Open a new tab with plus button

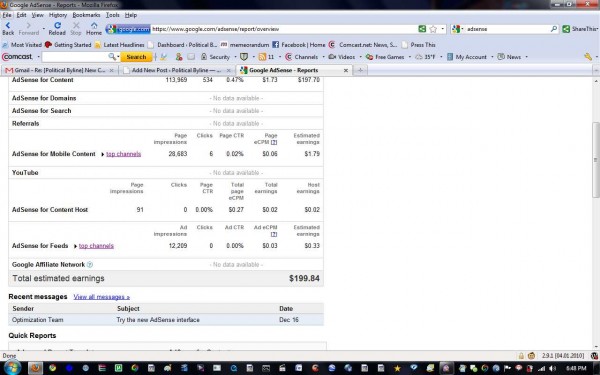click(x=360, y=70)
